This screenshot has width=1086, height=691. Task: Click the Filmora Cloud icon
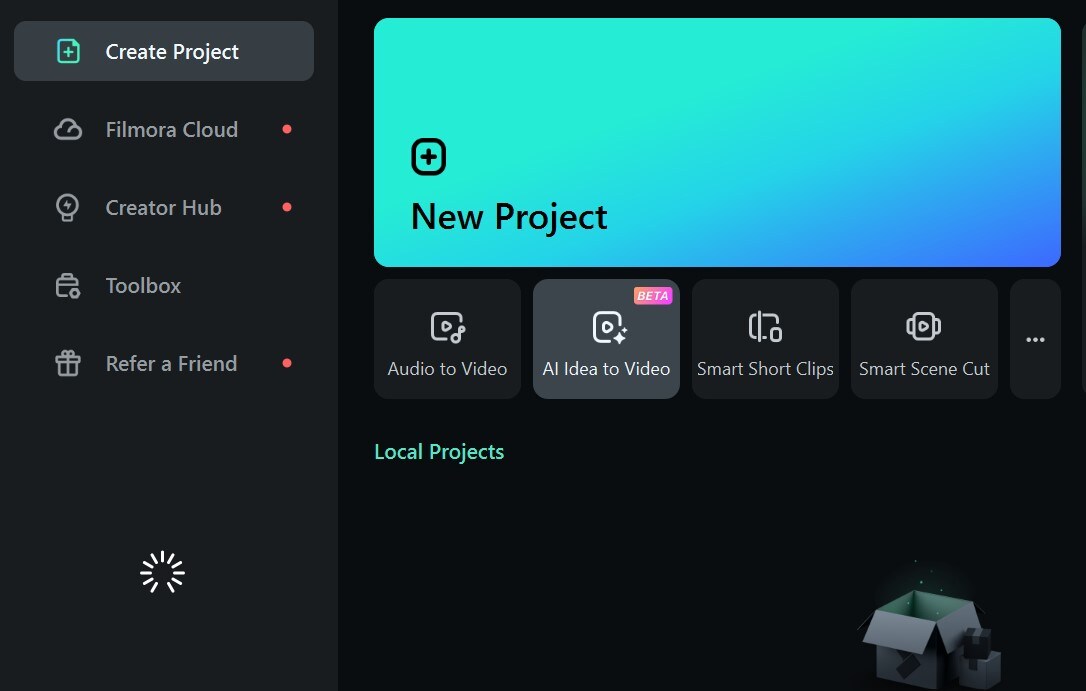[x=68, y=129]
